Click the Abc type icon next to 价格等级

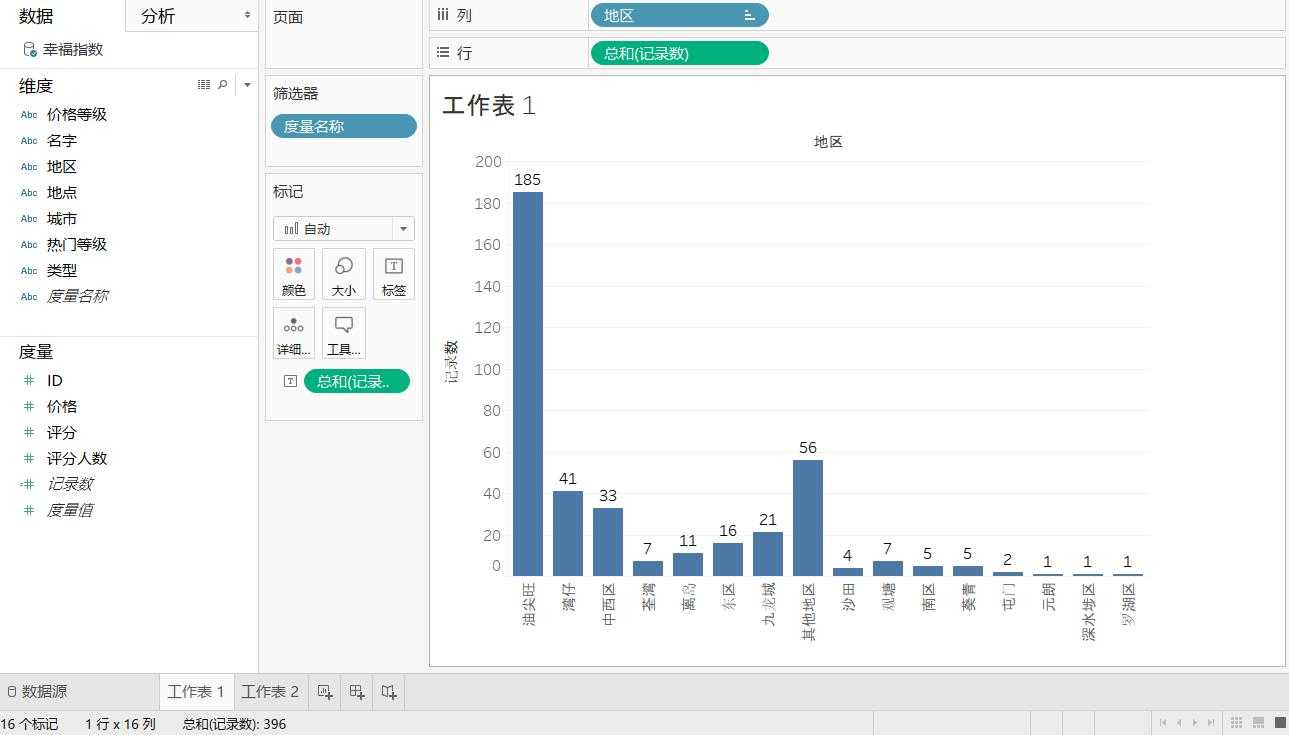[x=29, y=114]
